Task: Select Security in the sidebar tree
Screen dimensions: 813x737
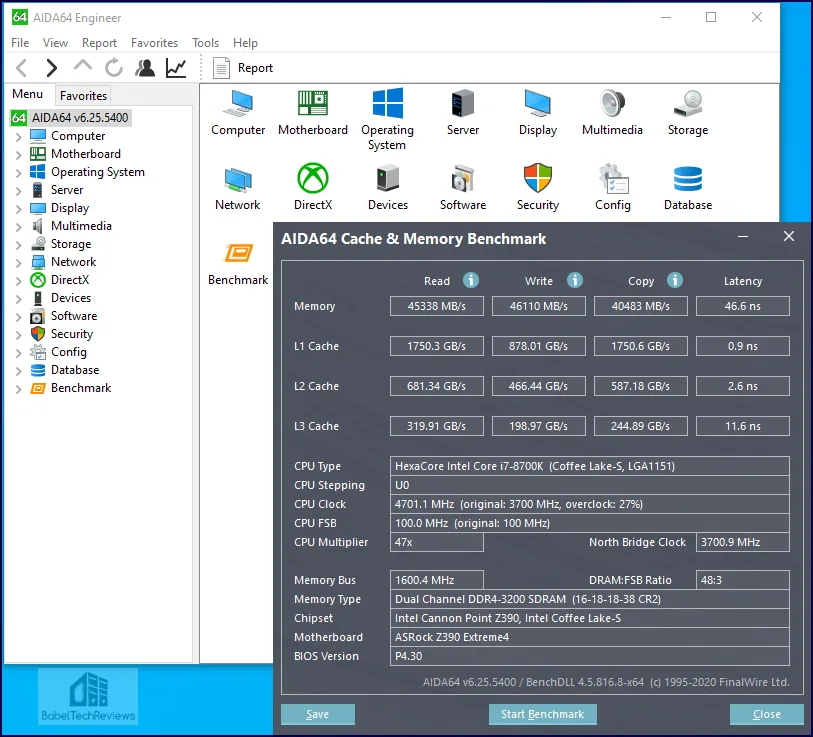Action: coord(62,334)
